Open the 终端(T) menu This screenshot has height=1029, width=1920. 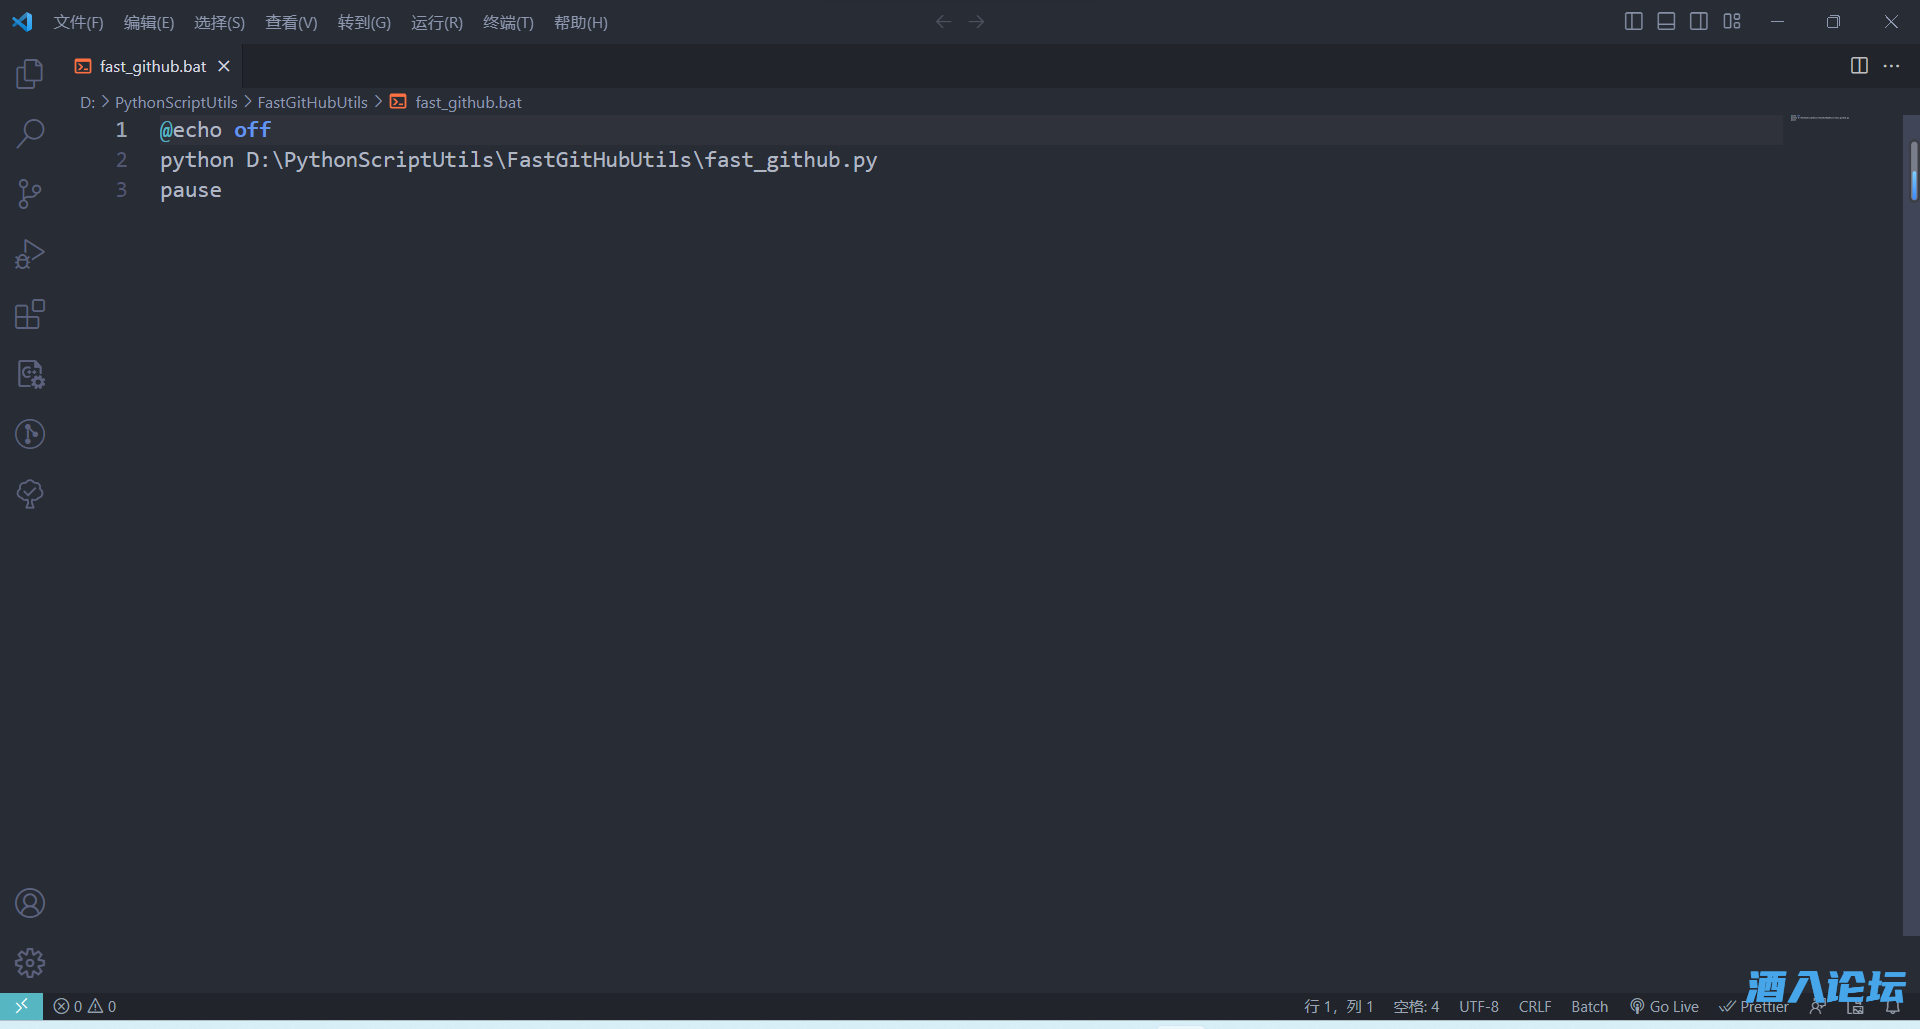[x=508, y=22]
